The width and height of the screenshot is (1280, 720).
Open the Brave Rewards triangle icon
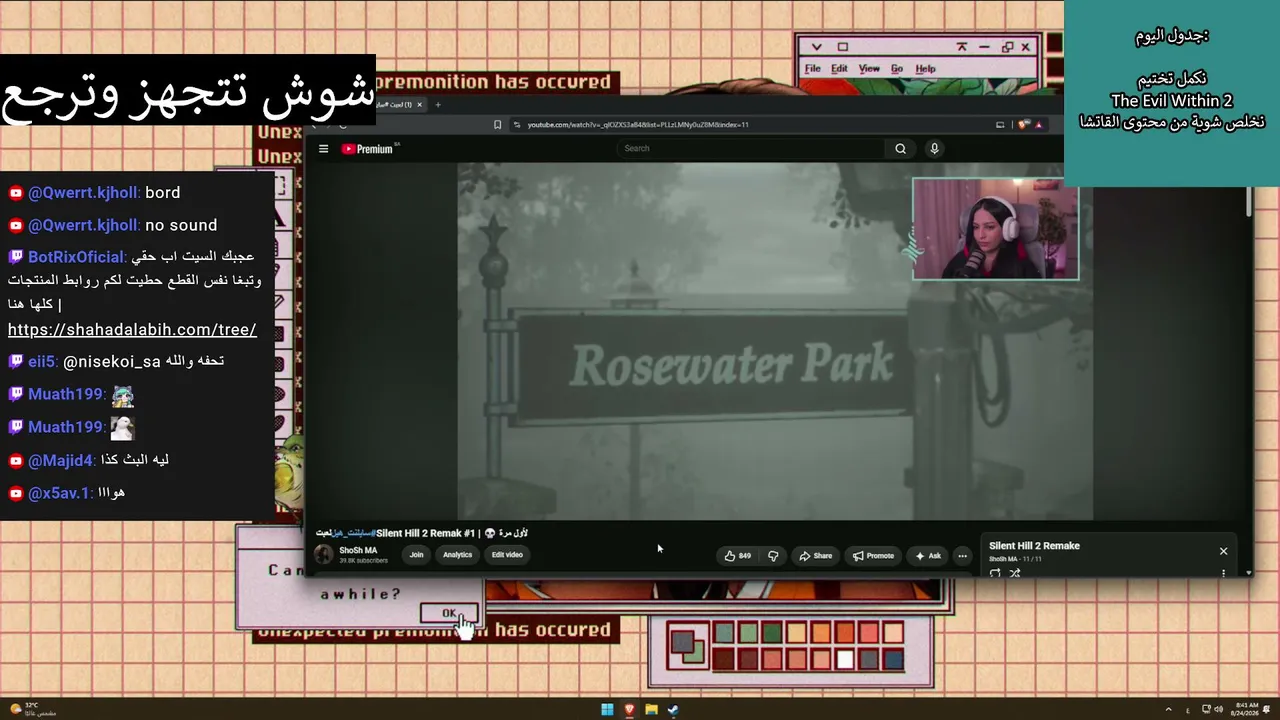click(1038, 125)
